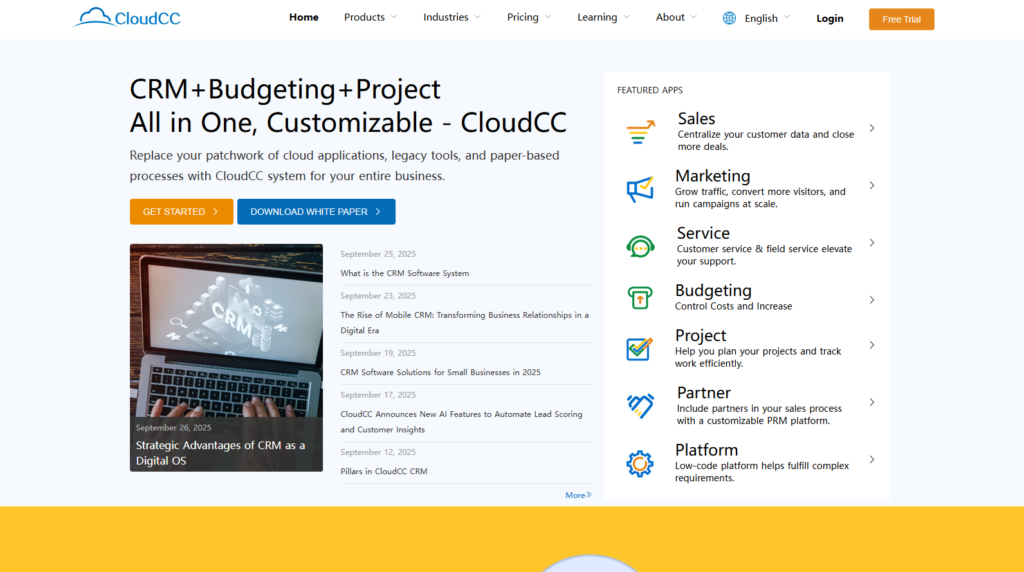This screenshot has width=1024, height=572.
Task: Open the Industries dropdown menu
Action: click(x=451, y=17)
